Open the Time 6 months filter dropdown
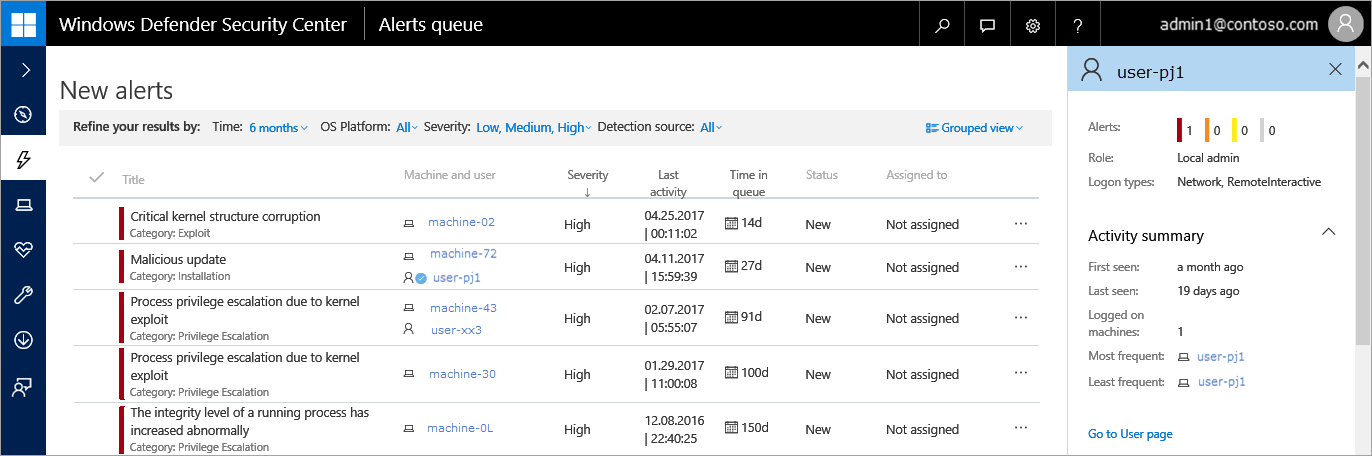This screenshot has width=1372, height=456. click(278, 128)
